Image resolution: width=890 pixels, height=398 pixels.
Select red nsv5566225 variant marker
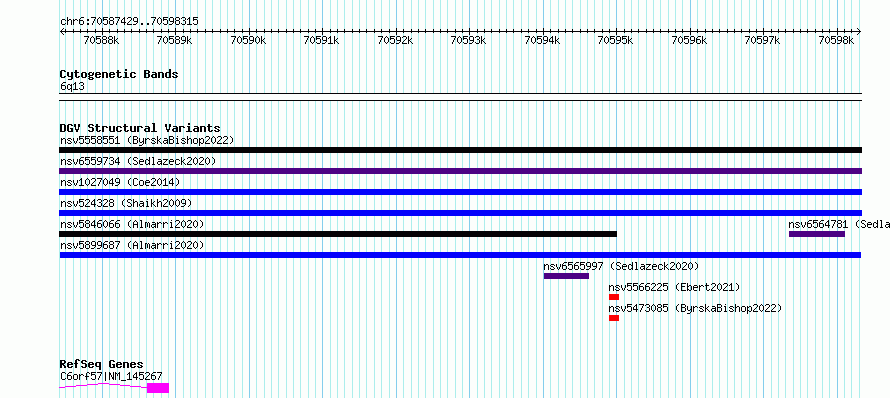point(614,297)
